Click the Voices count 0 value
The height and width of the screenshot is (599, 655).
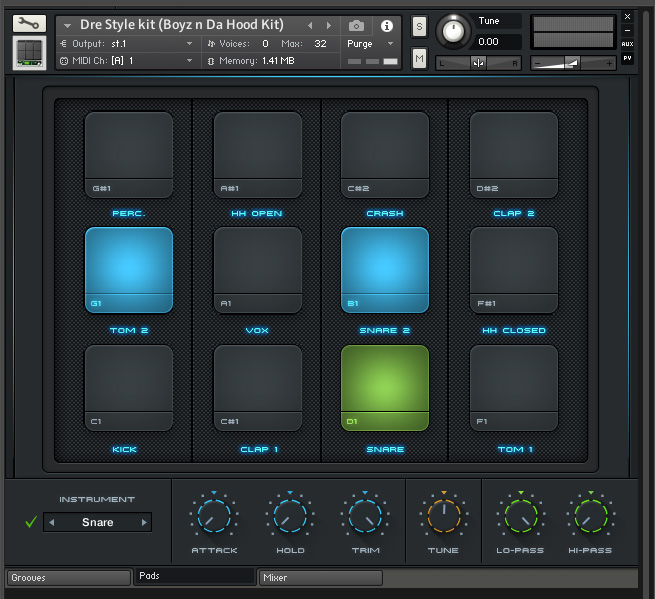click(265, 43)
